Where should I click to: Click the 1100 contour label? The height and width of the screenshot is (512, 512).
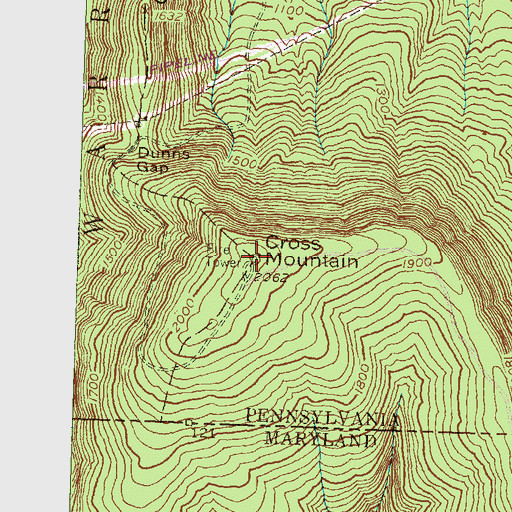pos(289,10)
